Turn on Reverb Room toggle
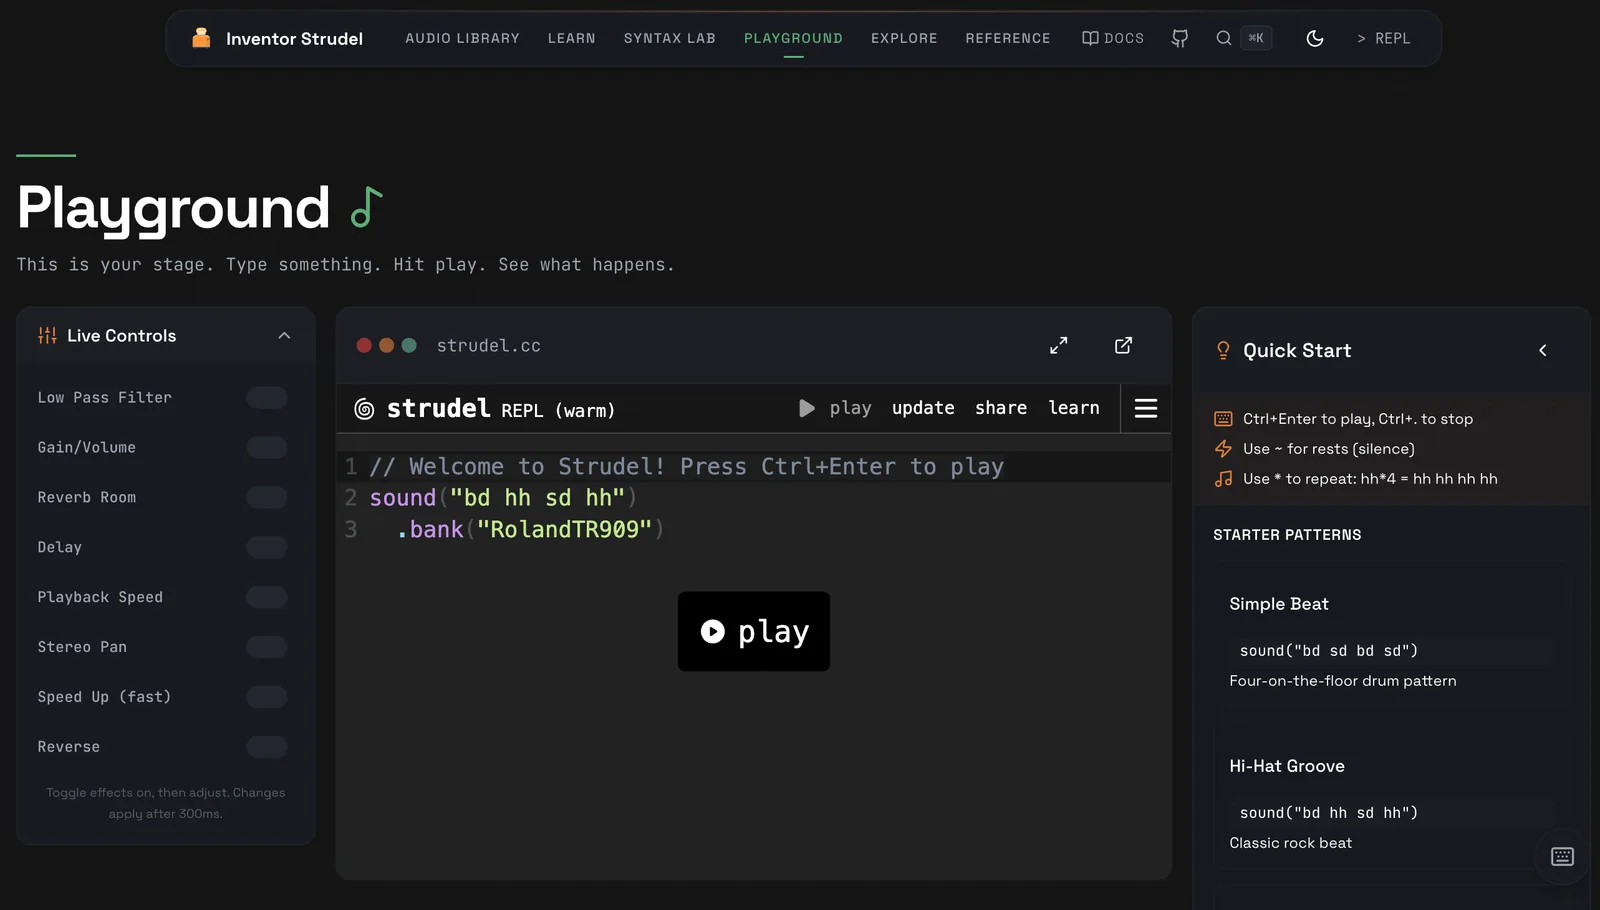Viewport: 1600px width, 910px height. tap(267, 498)
